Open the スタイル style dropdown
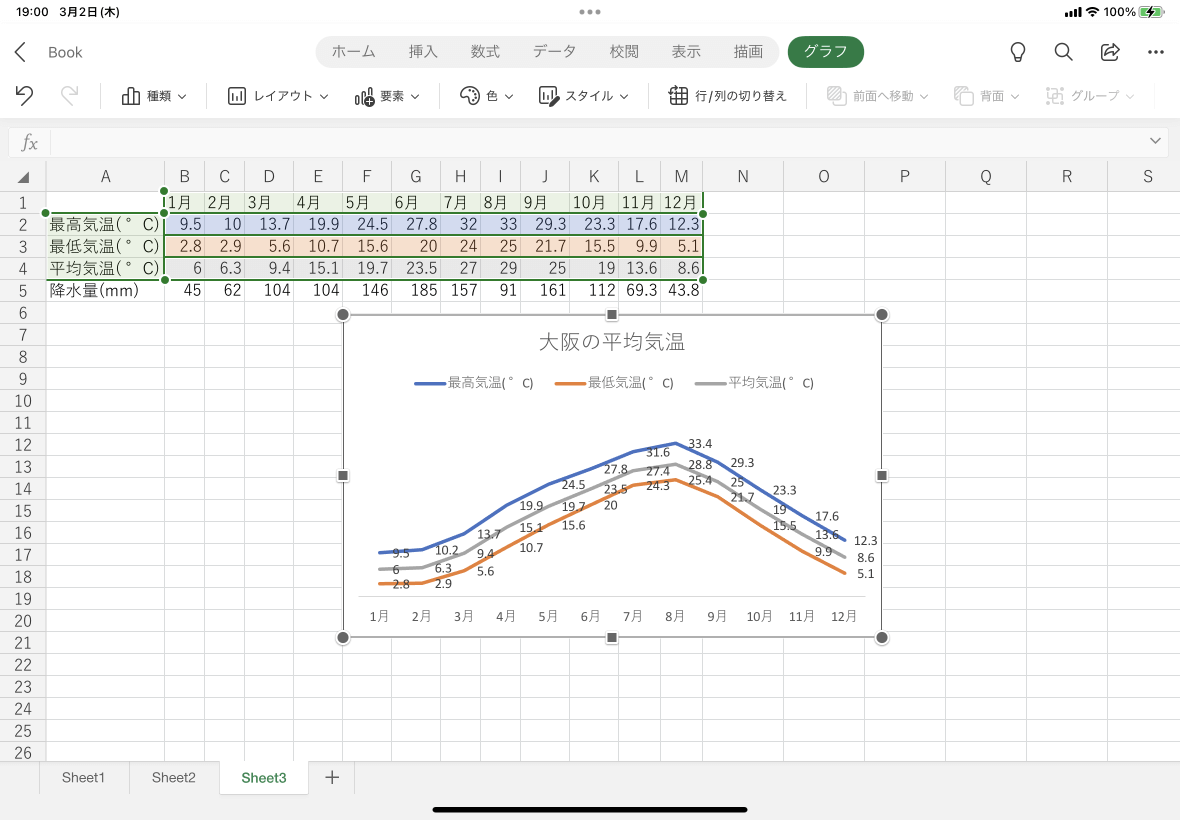The image size is (1180, 820). 584,96
